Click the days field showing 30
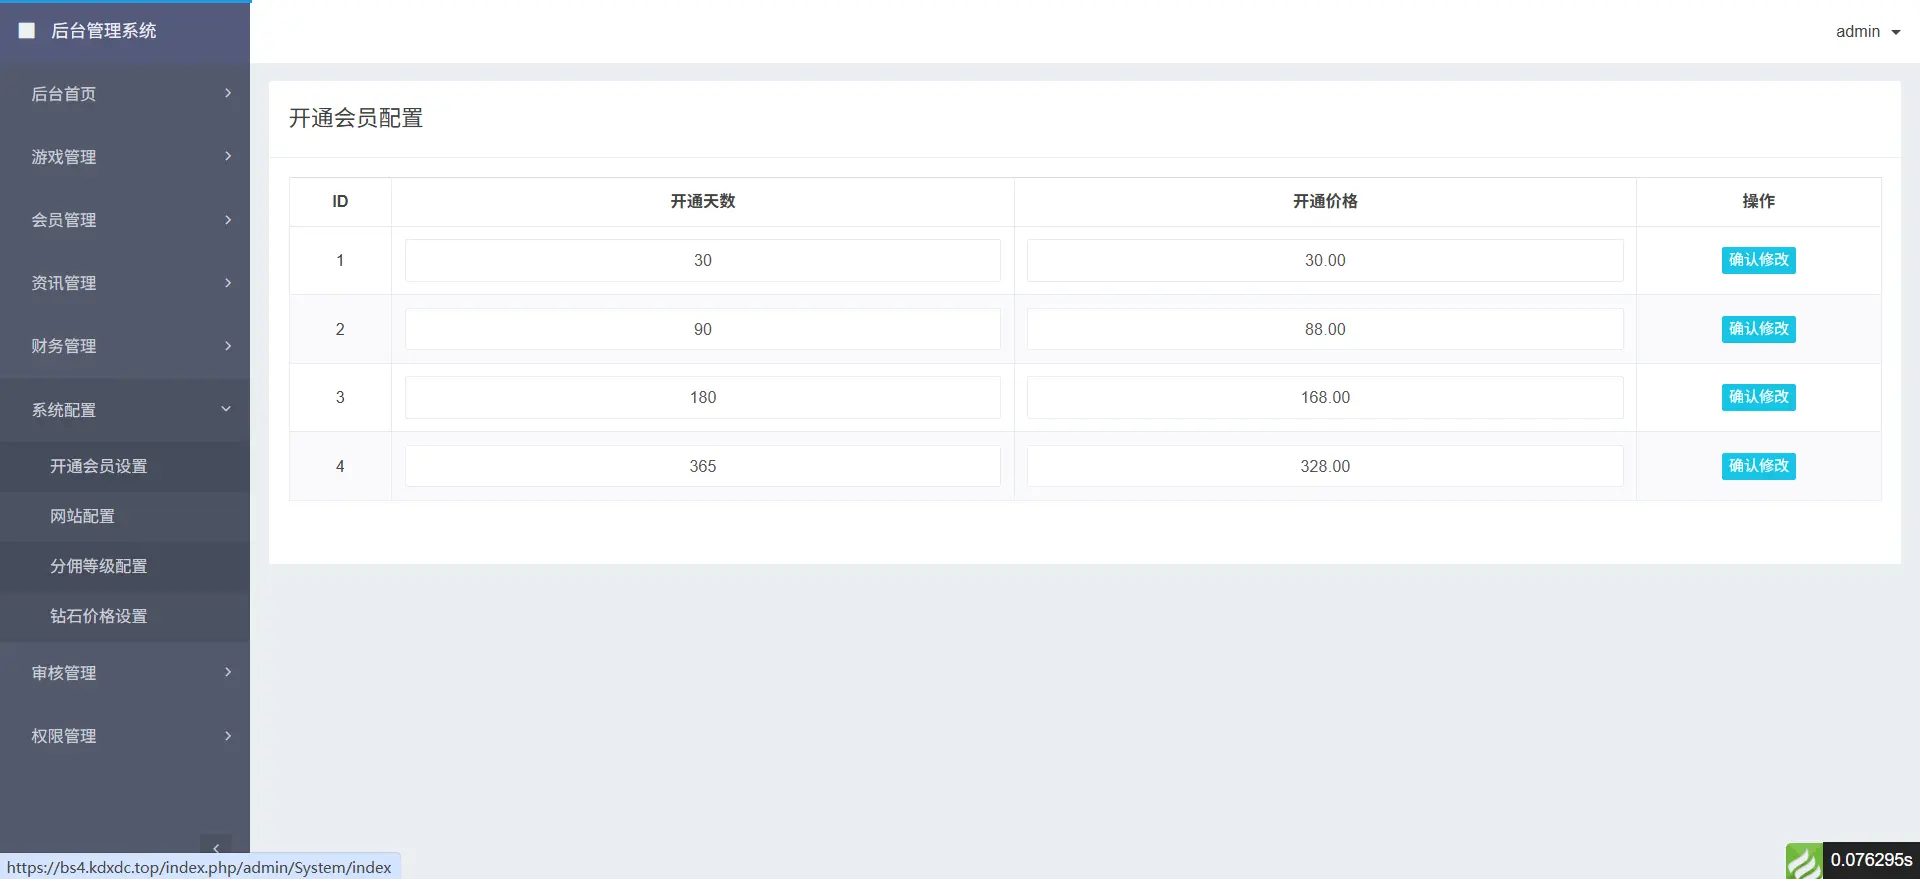This screenshot has height=879, width=1920. (702, 260)
